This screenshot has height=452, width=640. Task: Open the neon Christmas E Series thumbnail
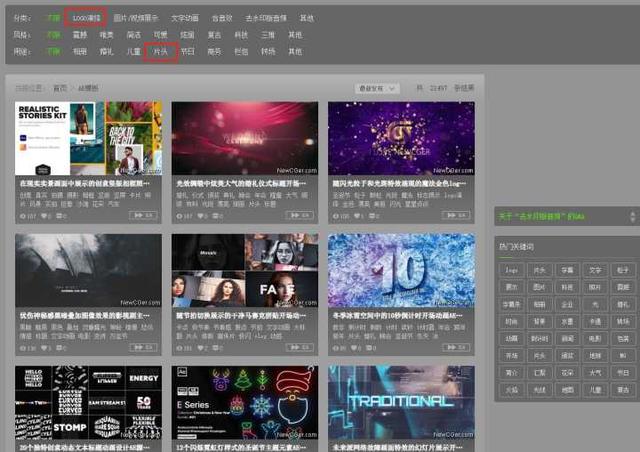coord(245,403)
